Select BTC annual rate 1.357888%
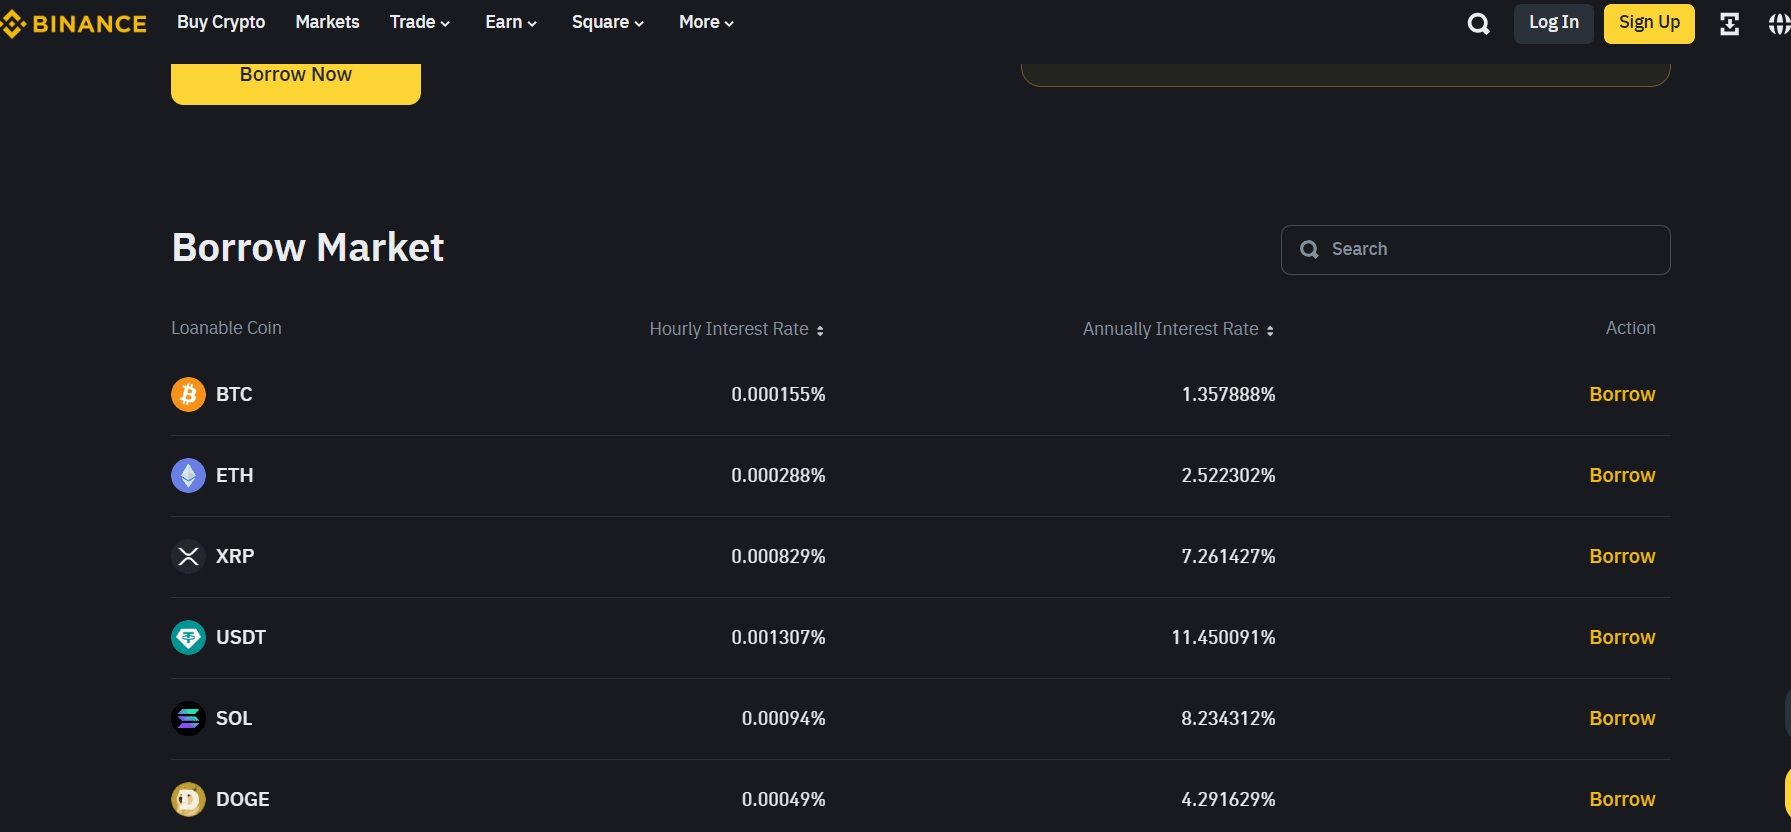Image resolution: width=1791 pixels, height=832 pixels. pyautogui.click(x=1228, y=394)
